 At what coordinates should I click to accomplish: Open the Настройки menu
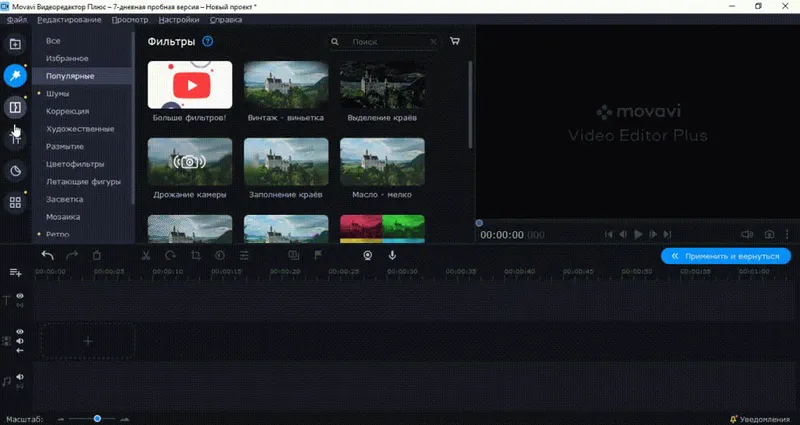[179, 20]
